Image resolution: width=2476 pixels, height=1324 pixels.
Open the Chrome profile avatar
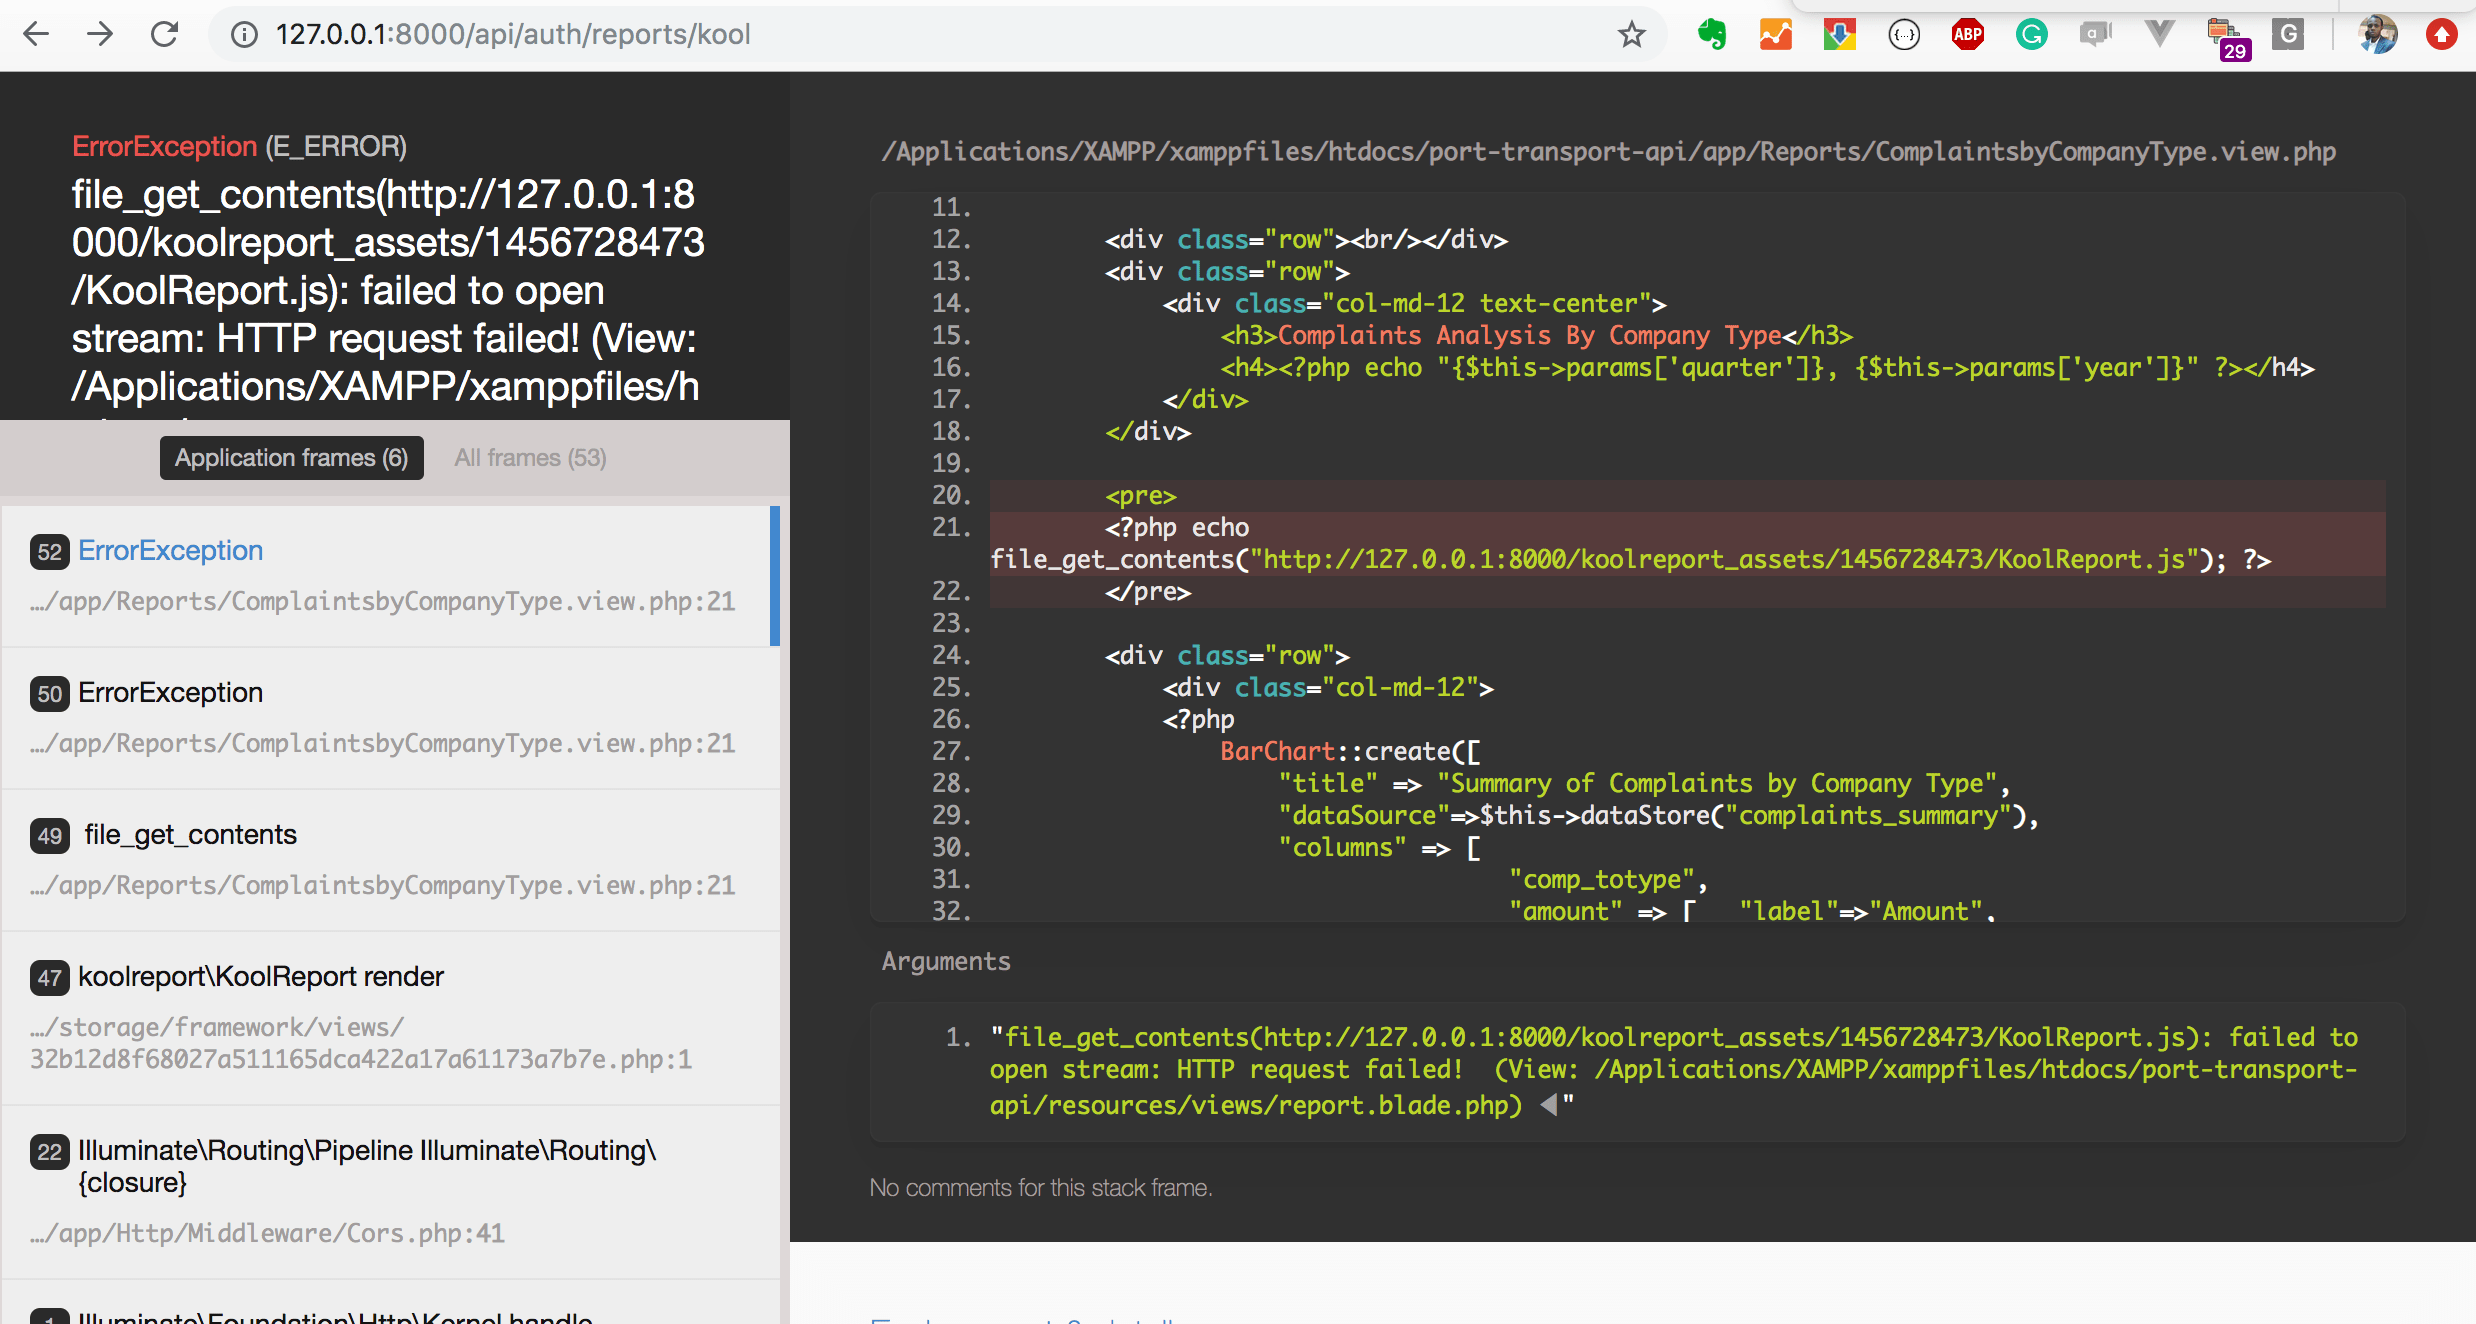2378,35
